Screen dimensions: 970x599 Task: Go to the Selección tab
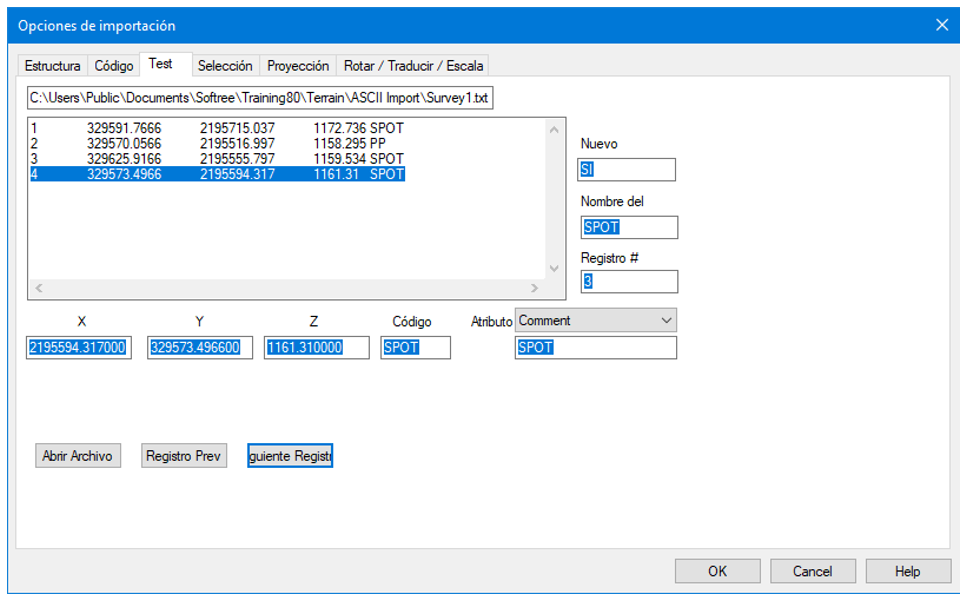(225, 66)
